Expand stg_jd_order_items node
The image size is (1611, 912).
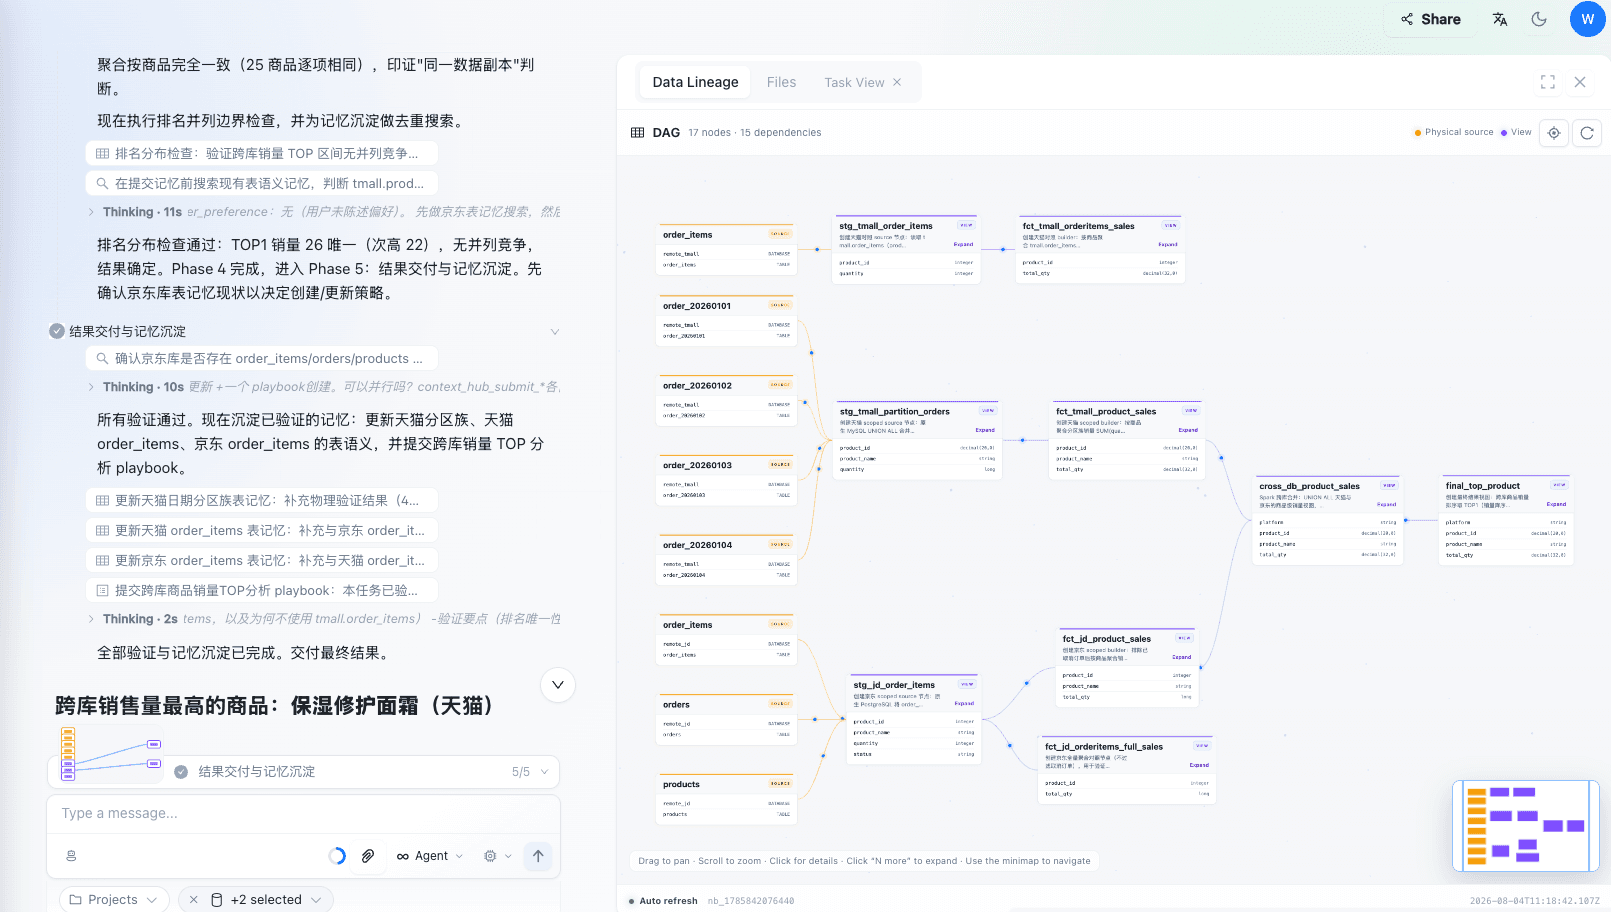click(964, 703)
